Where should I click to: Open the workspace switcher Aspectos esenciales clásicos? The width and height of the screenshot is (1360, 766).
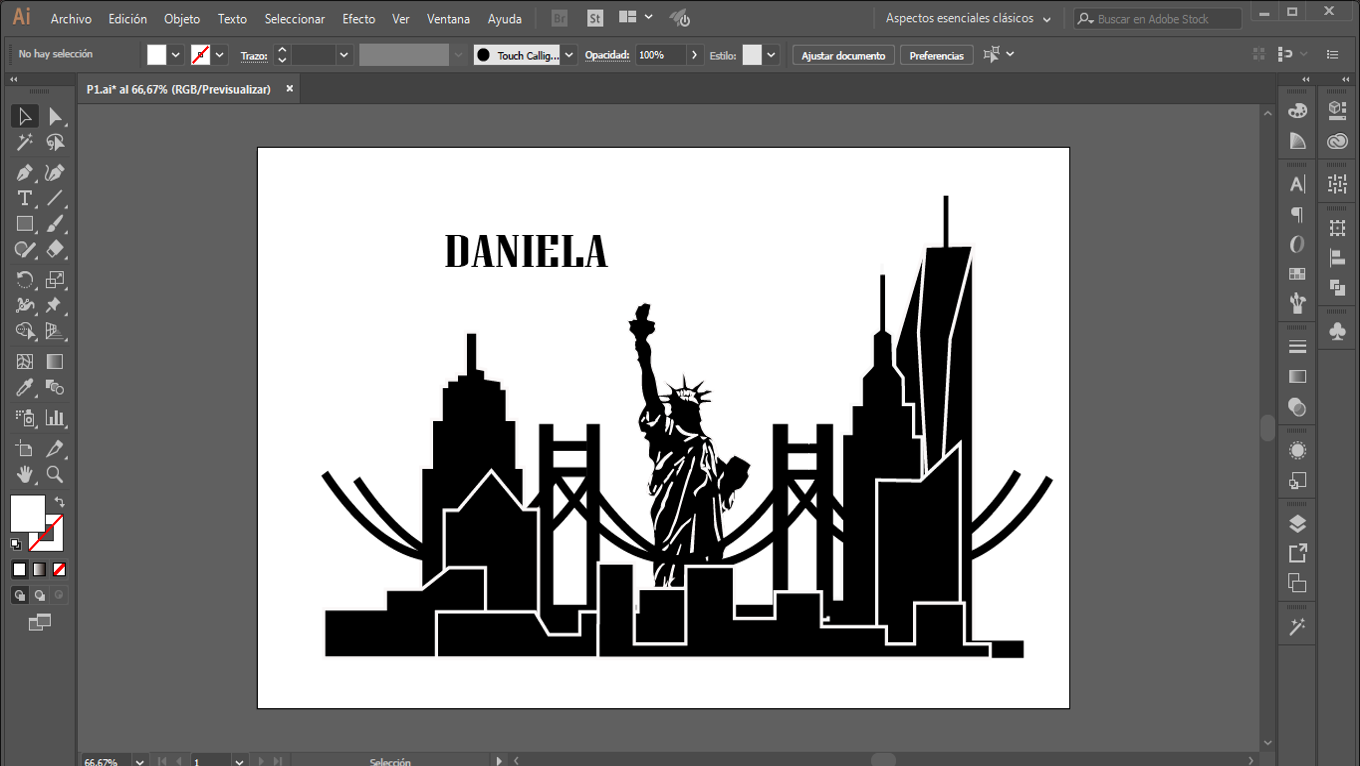968,18
